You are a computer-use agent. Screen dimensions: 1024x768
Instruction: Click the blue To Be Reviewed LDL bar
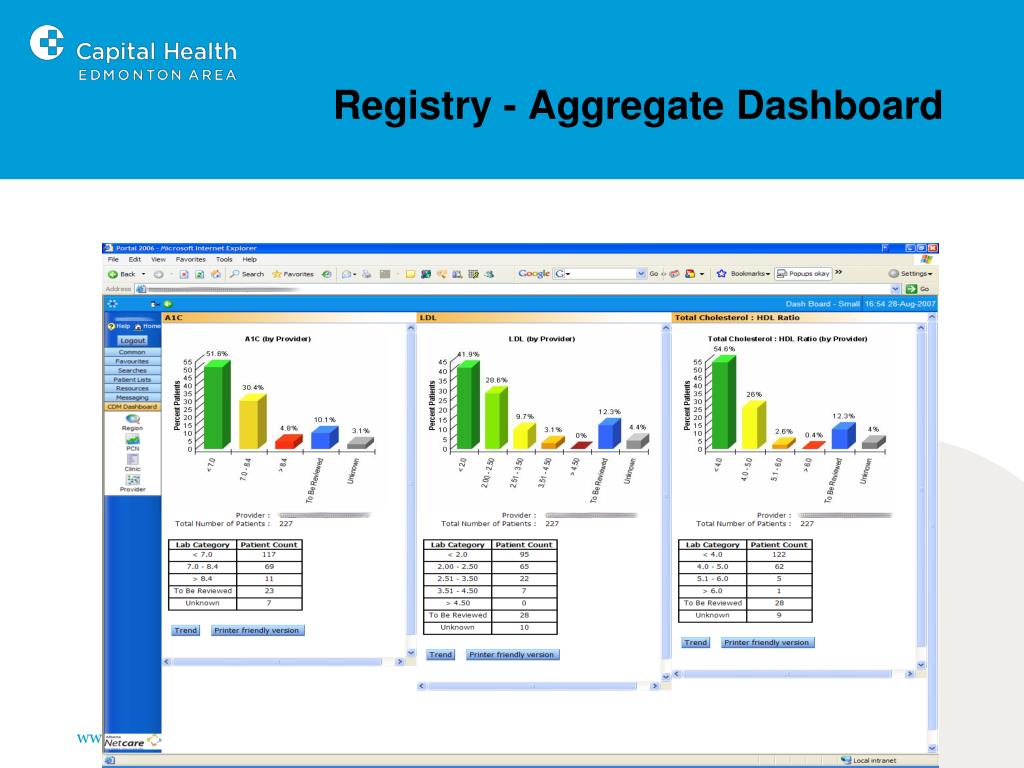pos(609,434)
